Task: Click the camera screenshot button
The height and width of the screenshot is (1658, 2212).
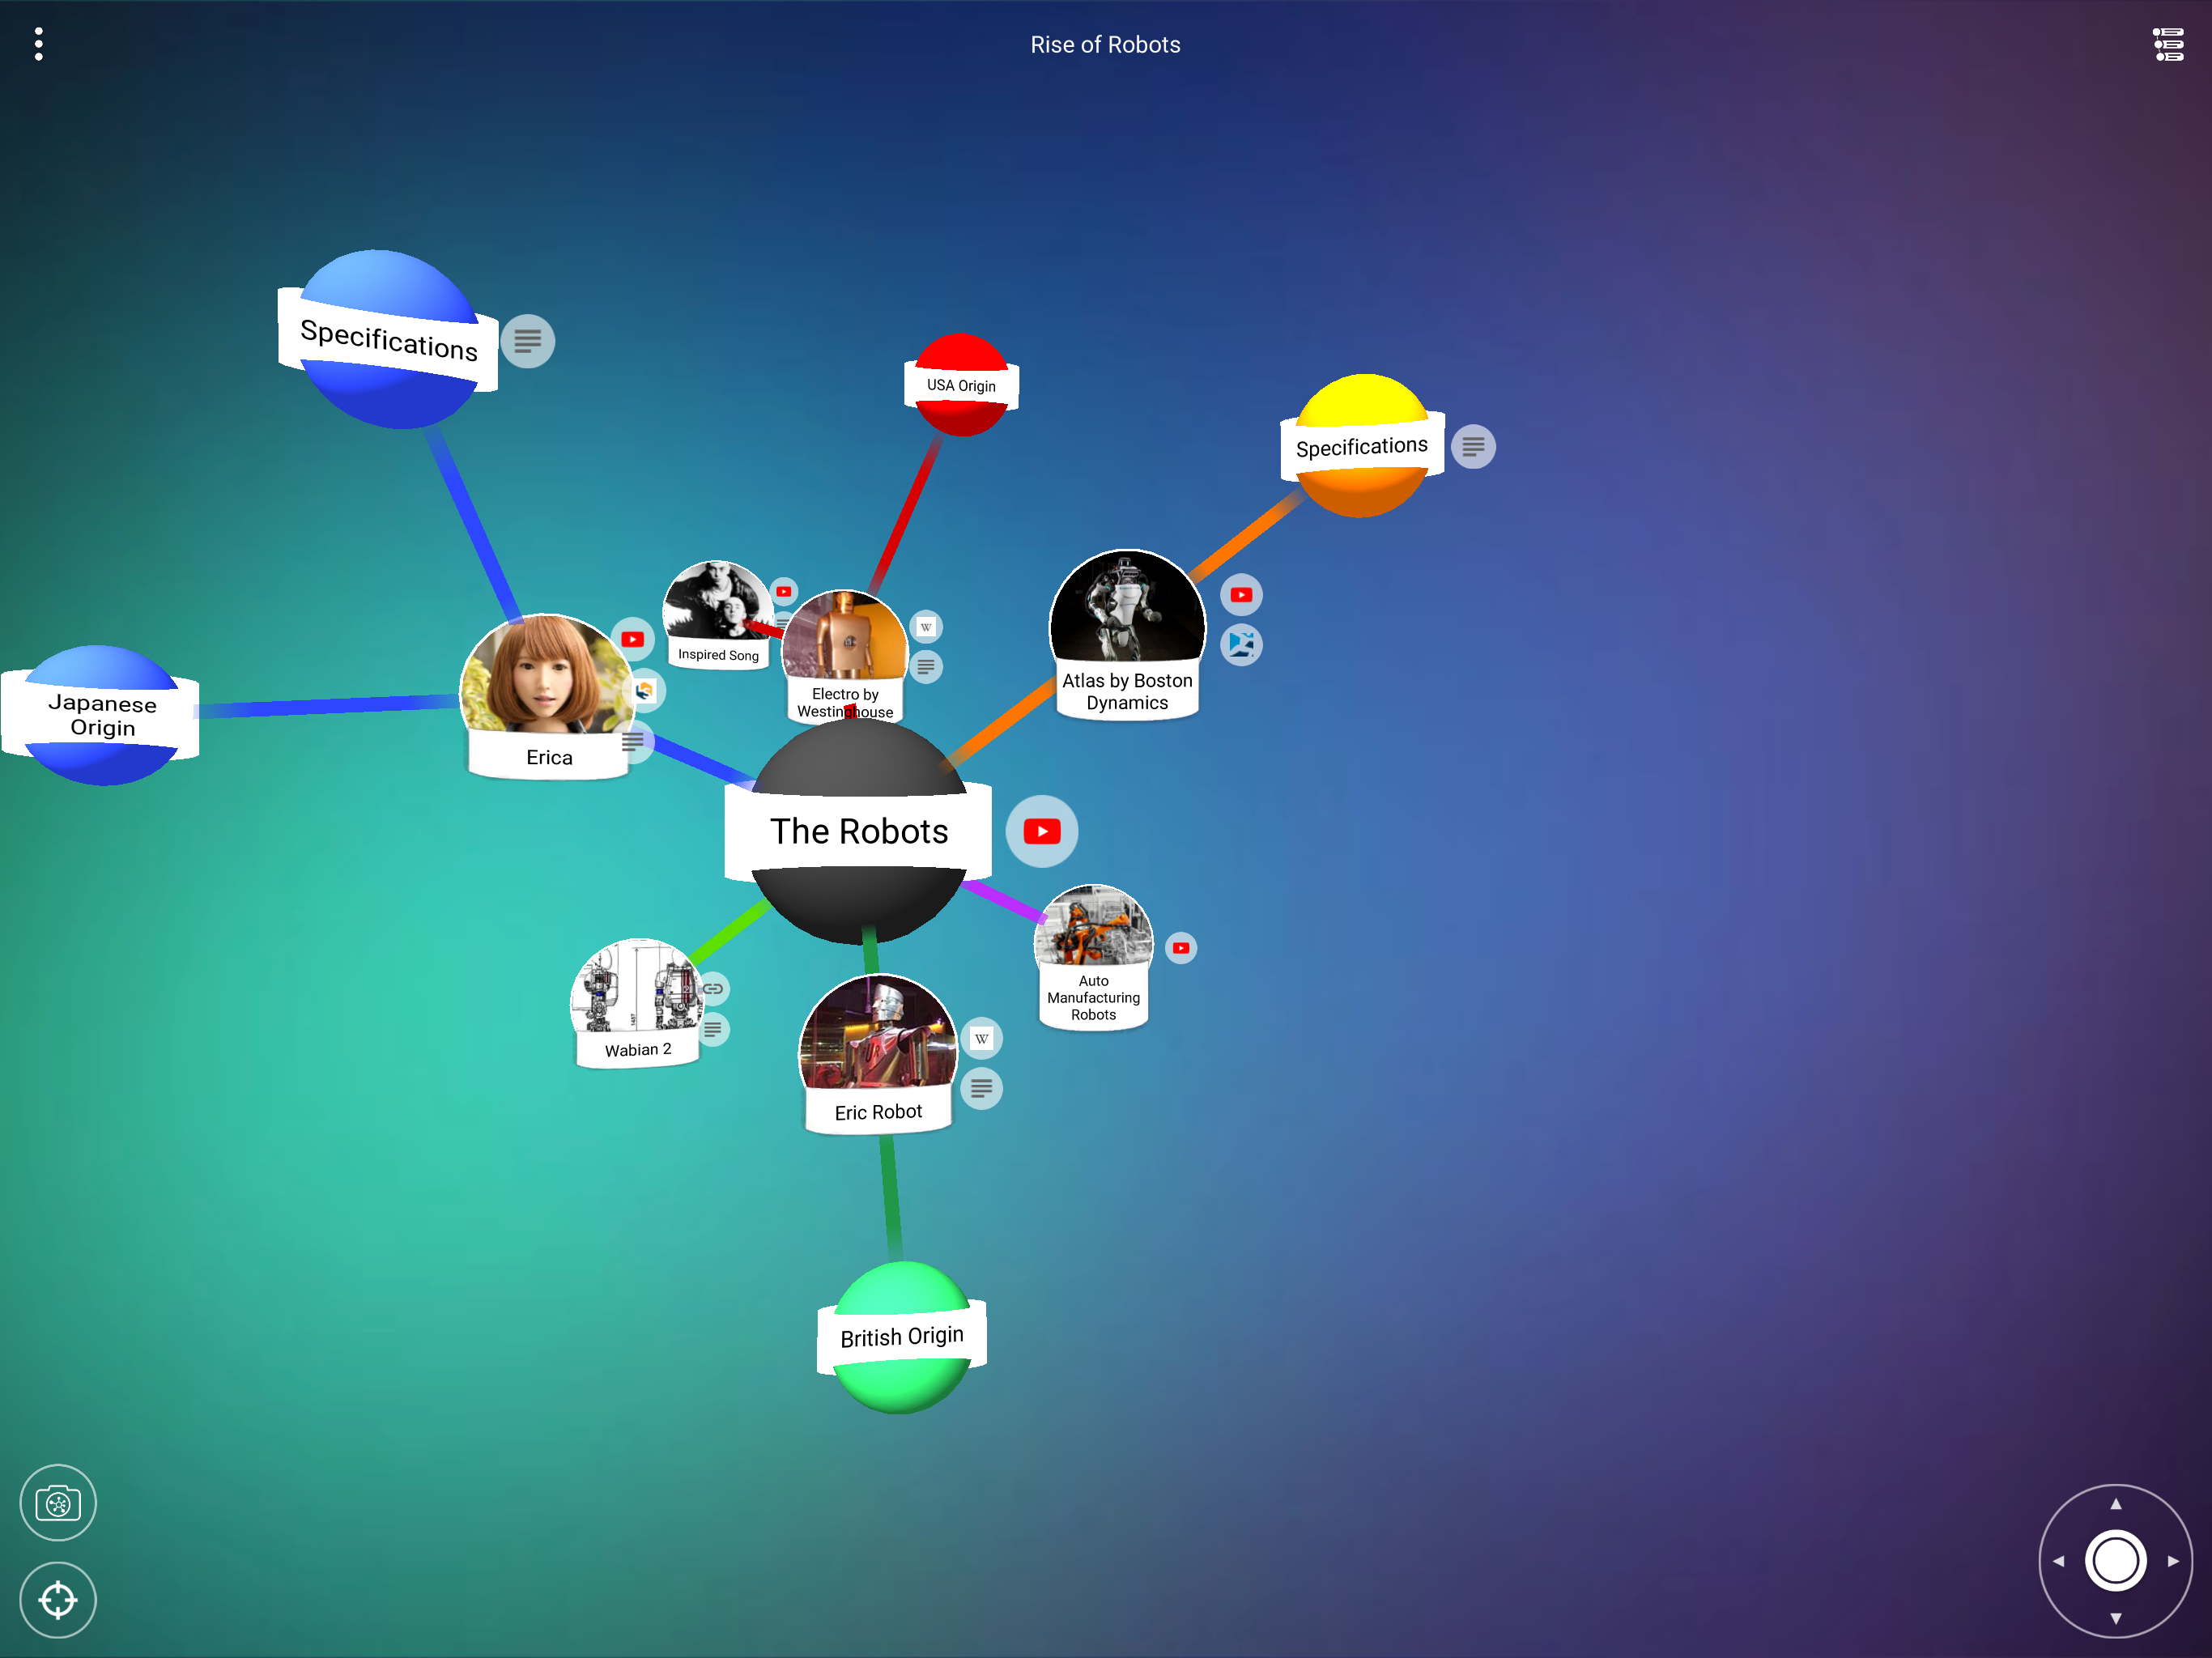Action: pos(58,1502)
